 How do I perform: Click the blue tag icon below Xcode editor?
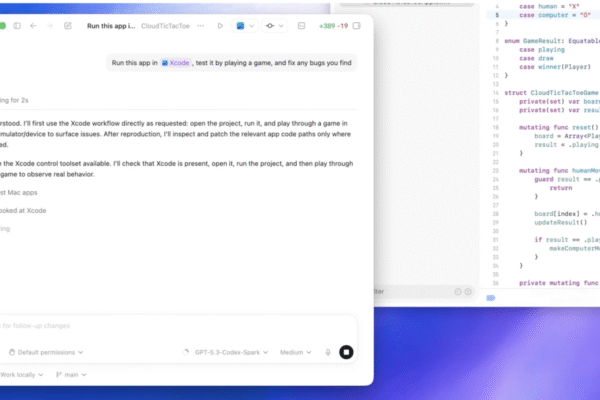coord(491,298)
